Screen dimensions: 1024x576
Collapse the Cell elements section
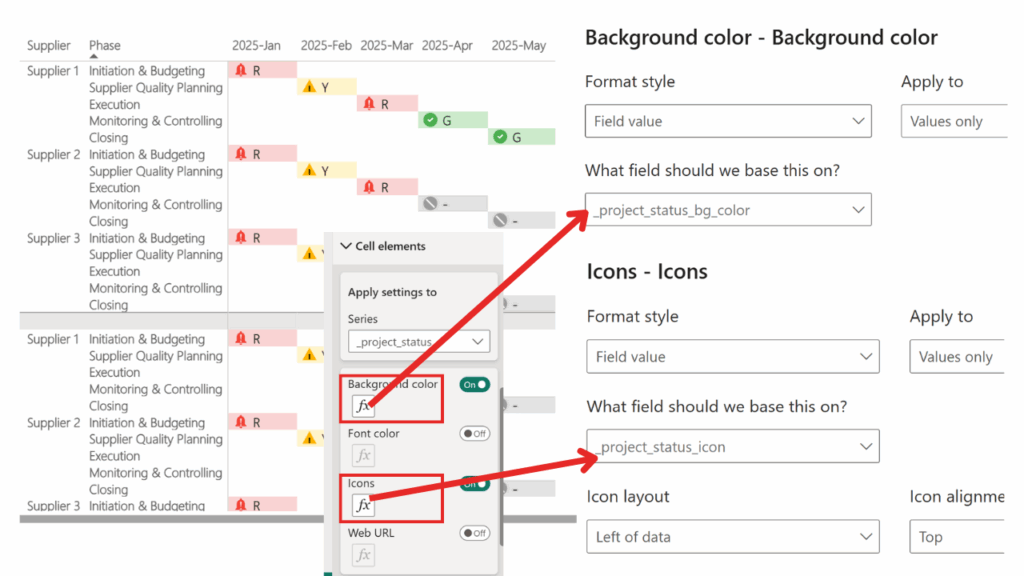point(346,246)
